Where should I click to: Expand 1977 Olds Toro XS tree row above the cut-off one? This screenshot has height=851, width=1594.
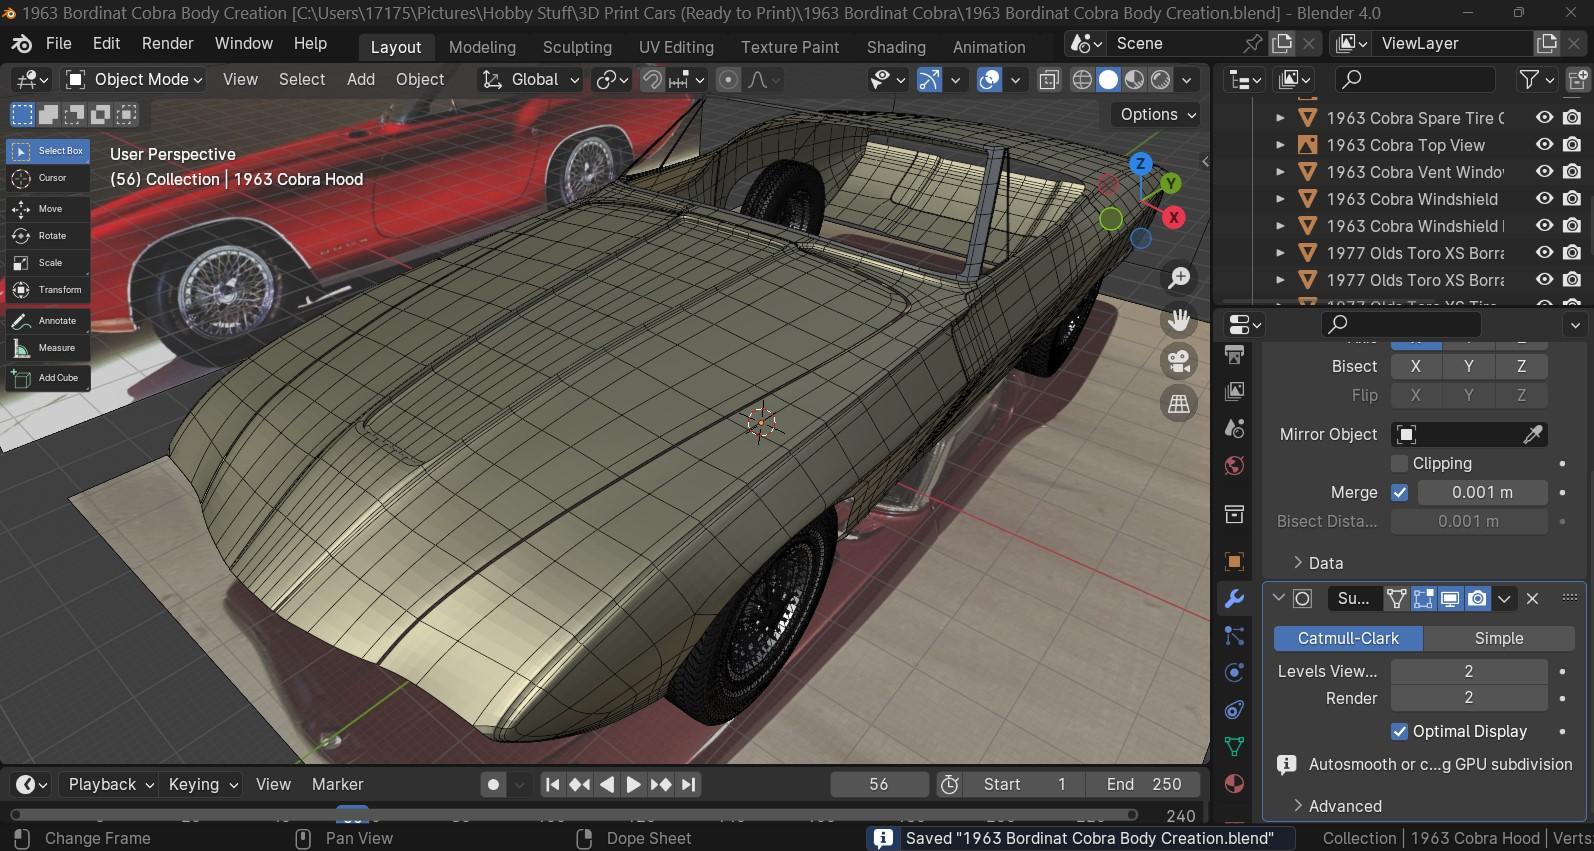tap(1280, 280)
